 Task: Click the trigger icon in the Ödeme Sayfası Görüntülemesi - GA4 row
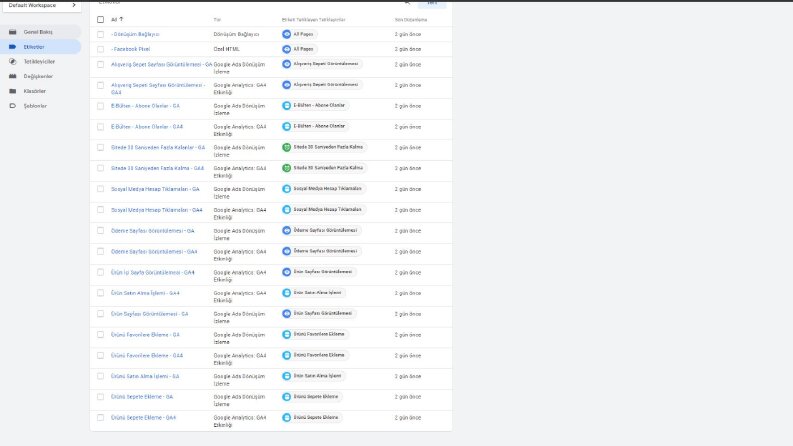coord(286,251)
